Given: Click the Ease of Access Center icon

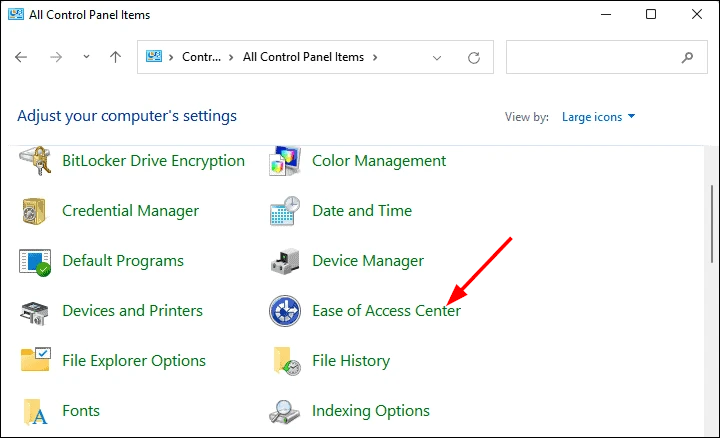Looking at the screenshot, I should tap(285, 311).
